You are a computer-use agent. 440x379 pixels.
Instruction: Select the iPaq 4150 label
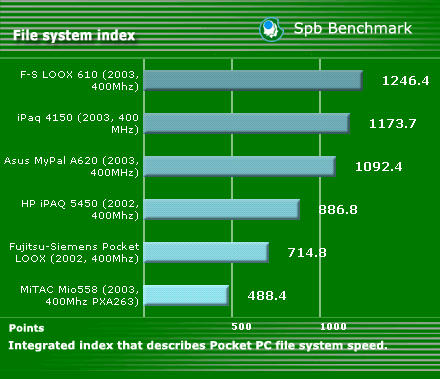click(x=78, y=123)
